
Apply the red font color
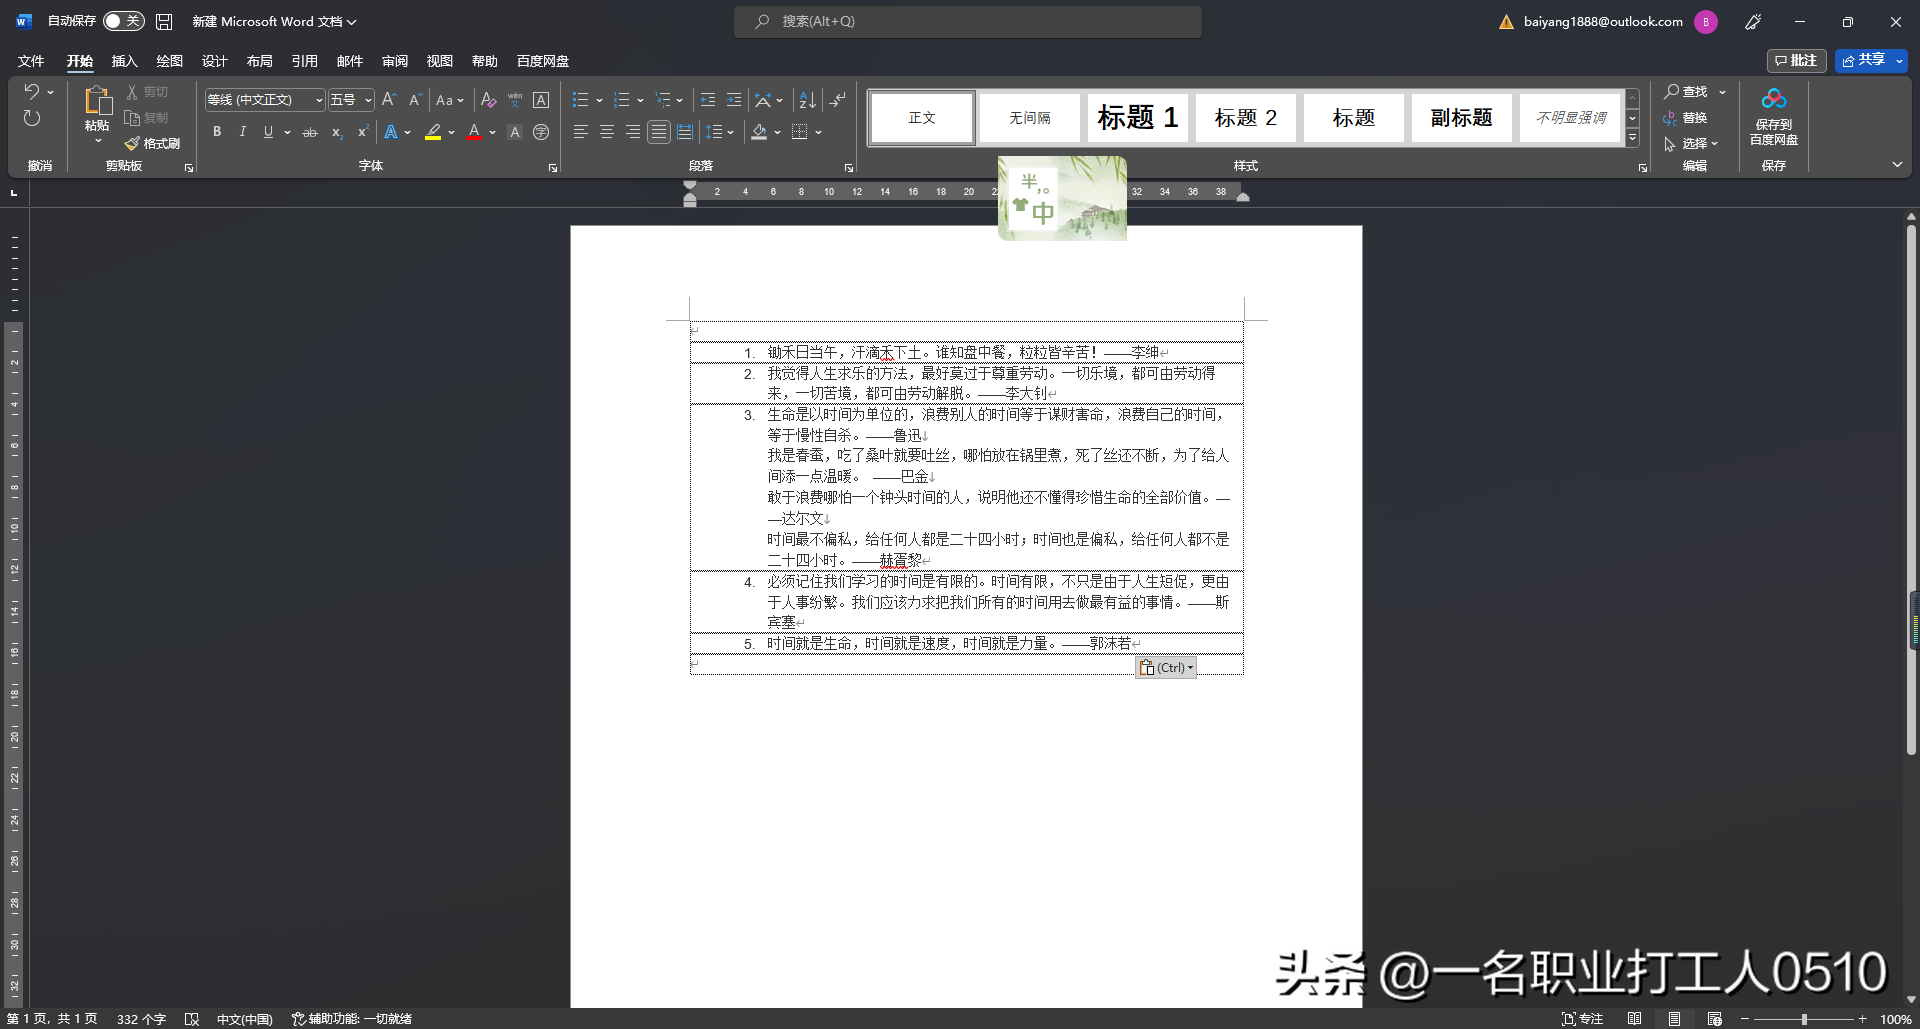pos(474,132)
